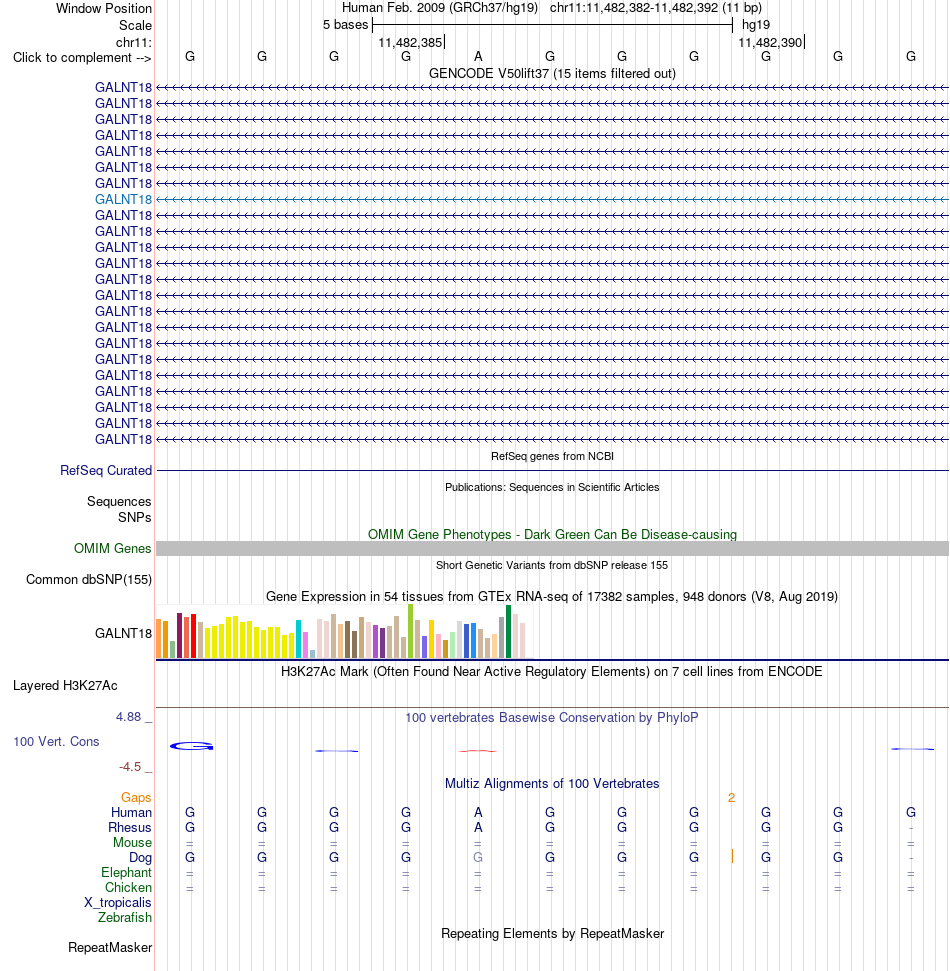Viewport: 950px width, 971px height.
Task: Select the Common dbSNP(155) label
Action: [x=89, y=580]
